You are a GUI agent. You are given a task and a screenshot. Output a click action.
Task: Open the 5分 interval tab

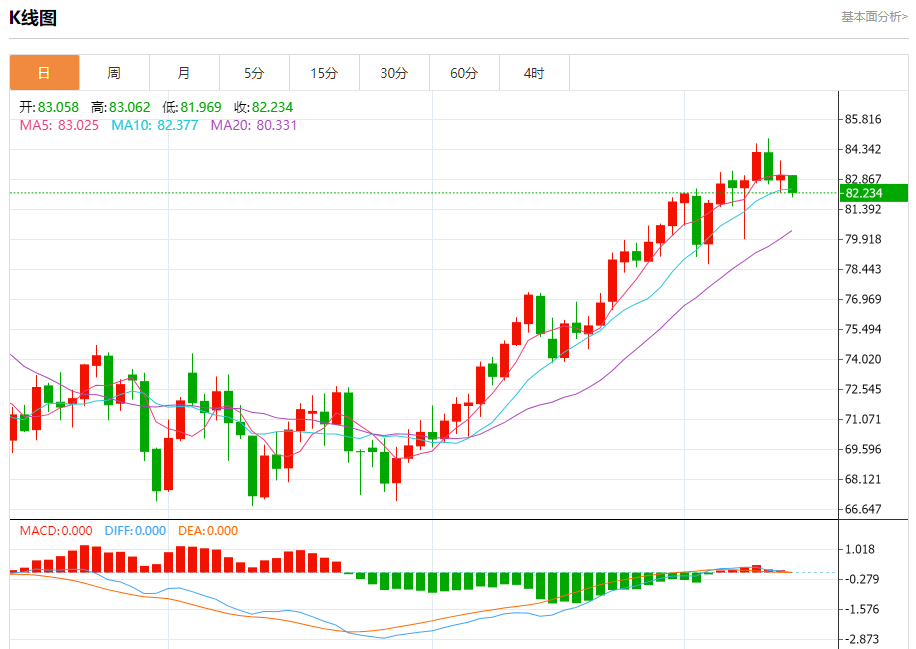[254, 73]
